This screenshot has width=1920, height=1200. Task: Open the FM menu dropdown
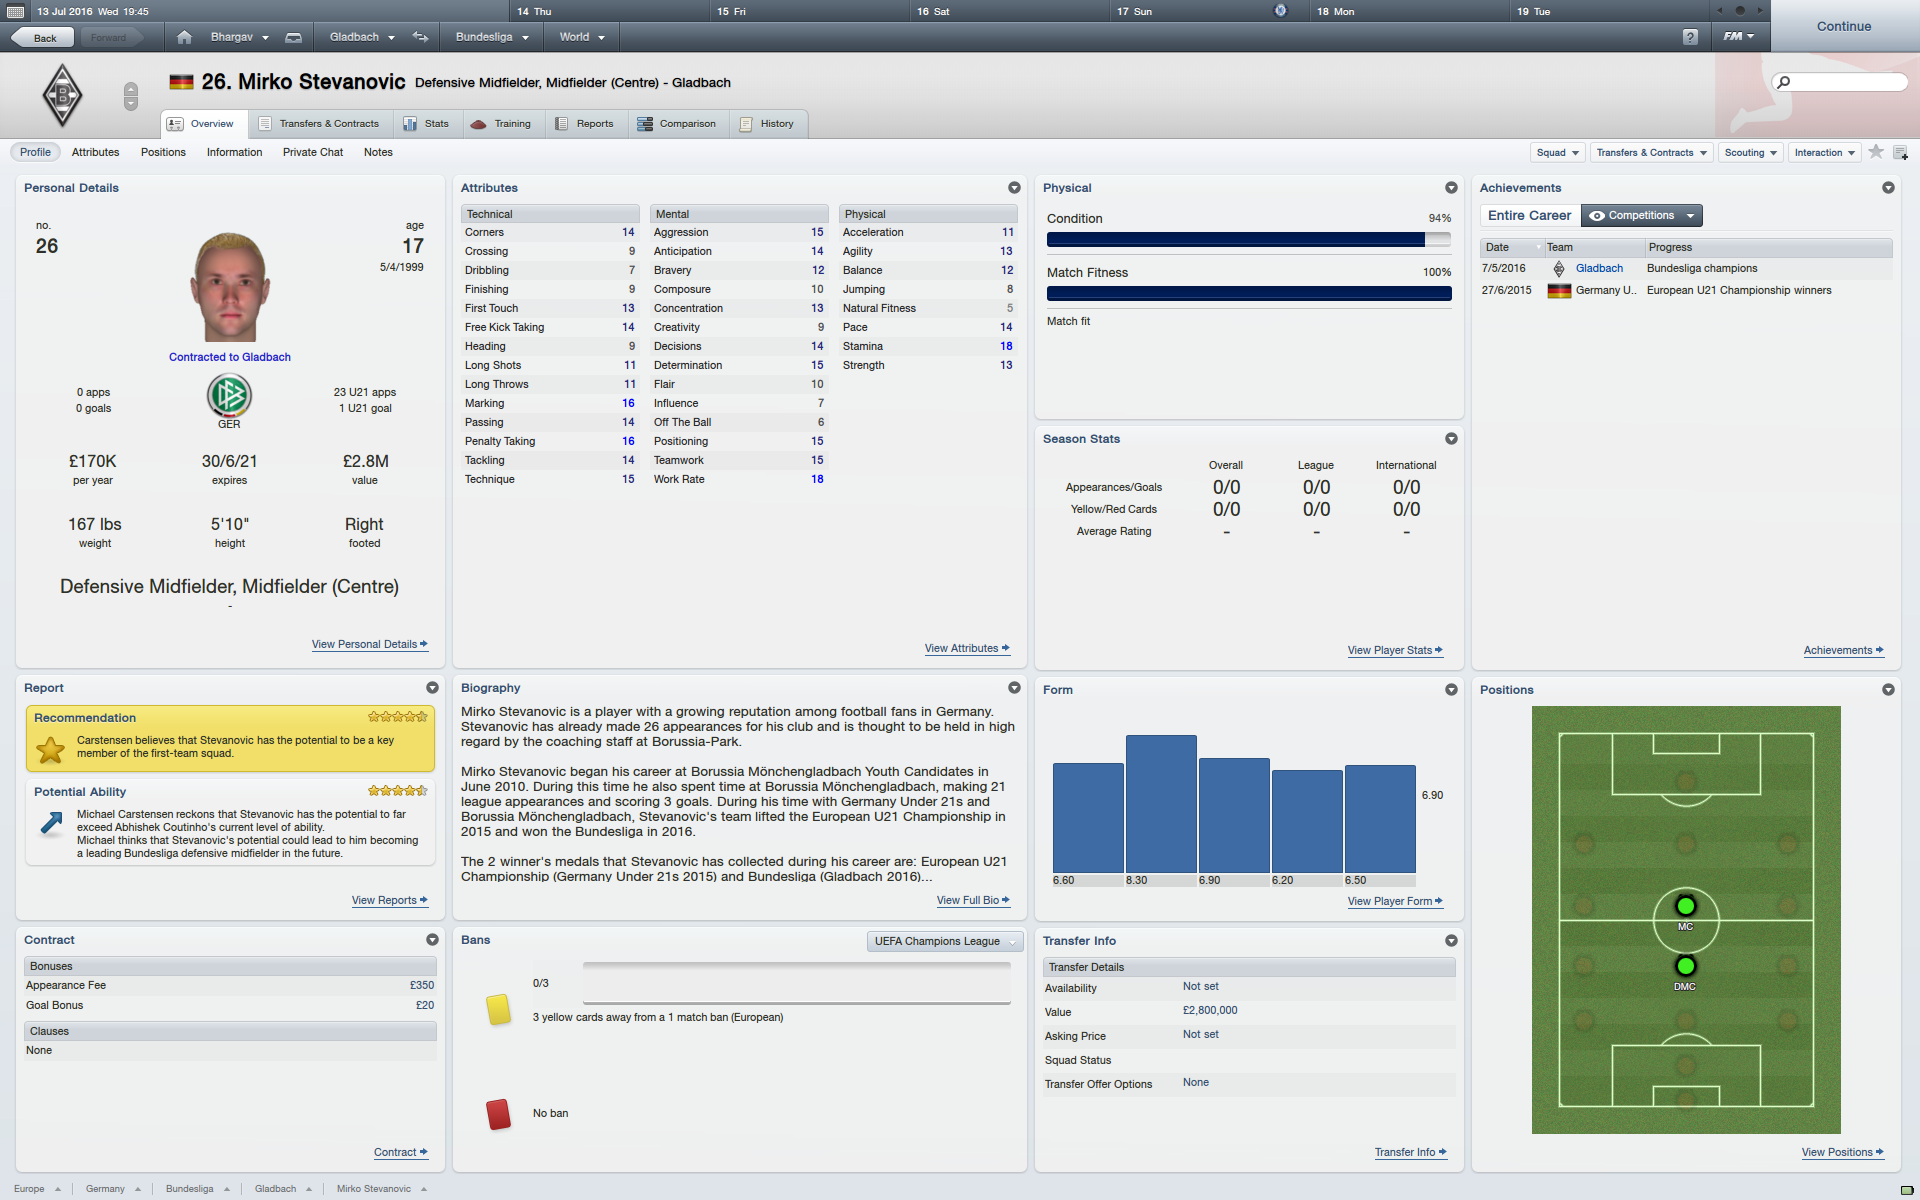[x=1739, y=36]
